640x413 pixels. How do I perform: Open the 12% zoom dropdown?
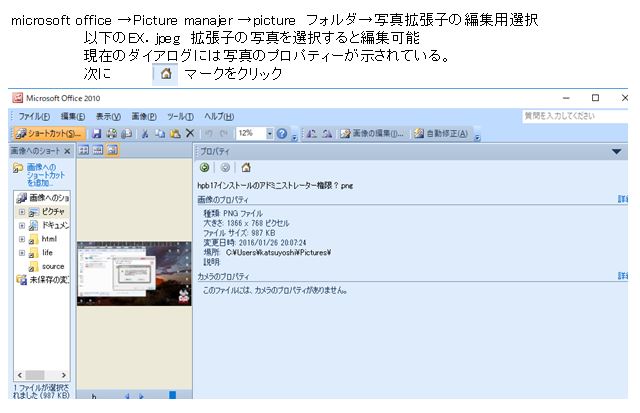tap(269, 133)
